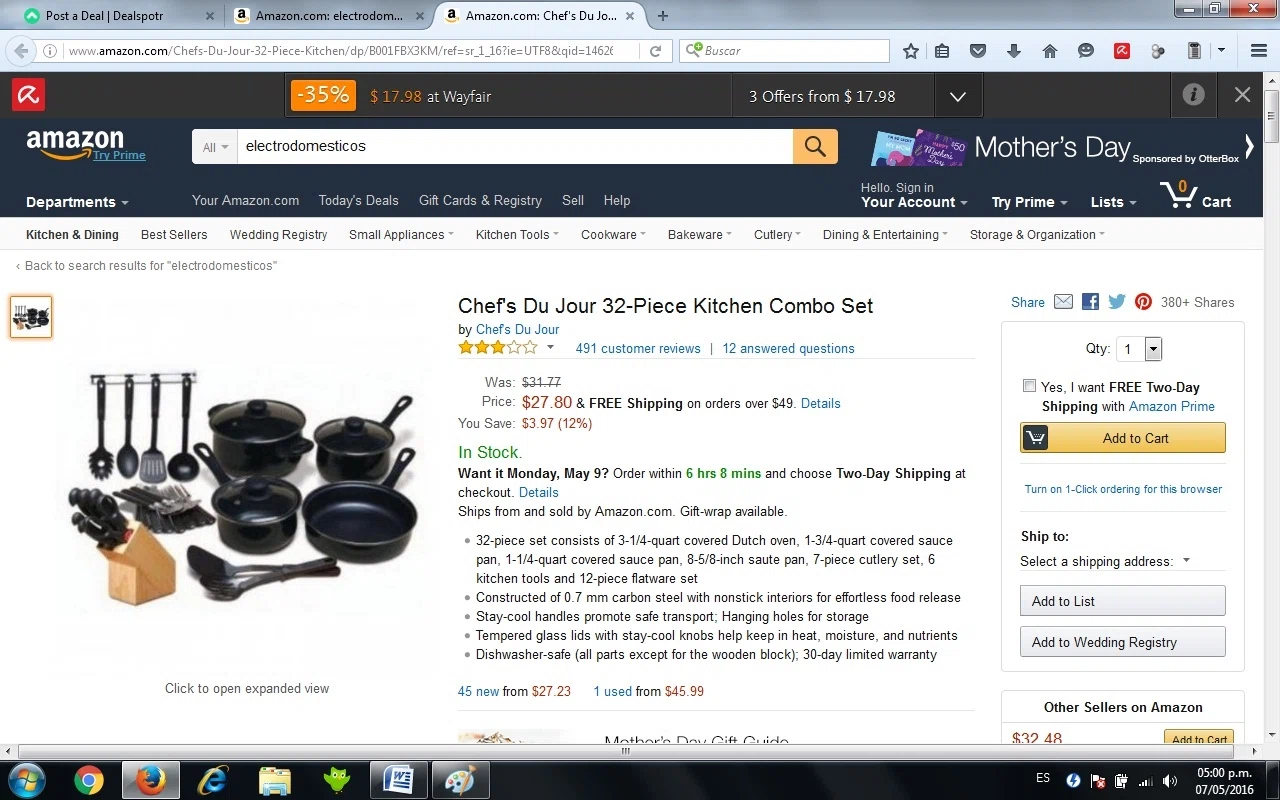Share product on Facebook icon
1280x800 pixels.
click(x=1090, y=302)
